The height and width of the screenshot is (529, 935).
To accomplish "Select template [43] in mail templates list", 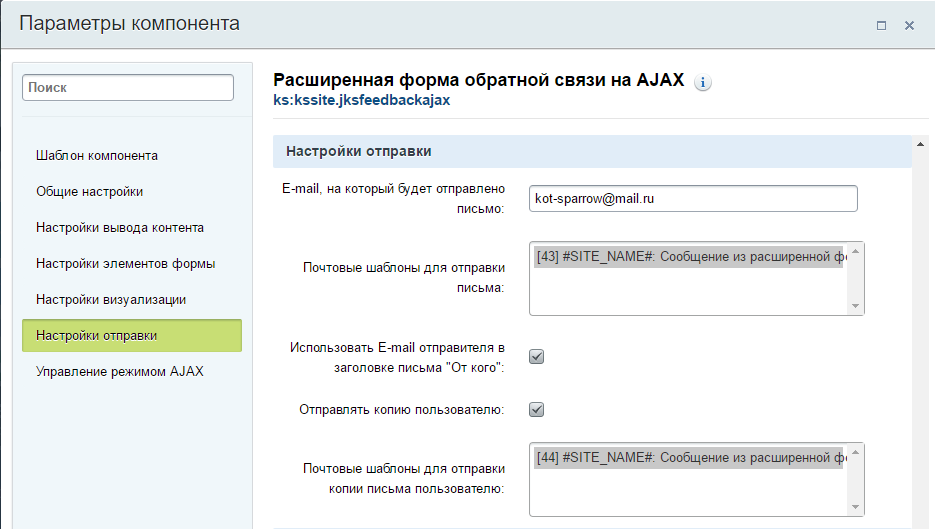I will (689, 256).
